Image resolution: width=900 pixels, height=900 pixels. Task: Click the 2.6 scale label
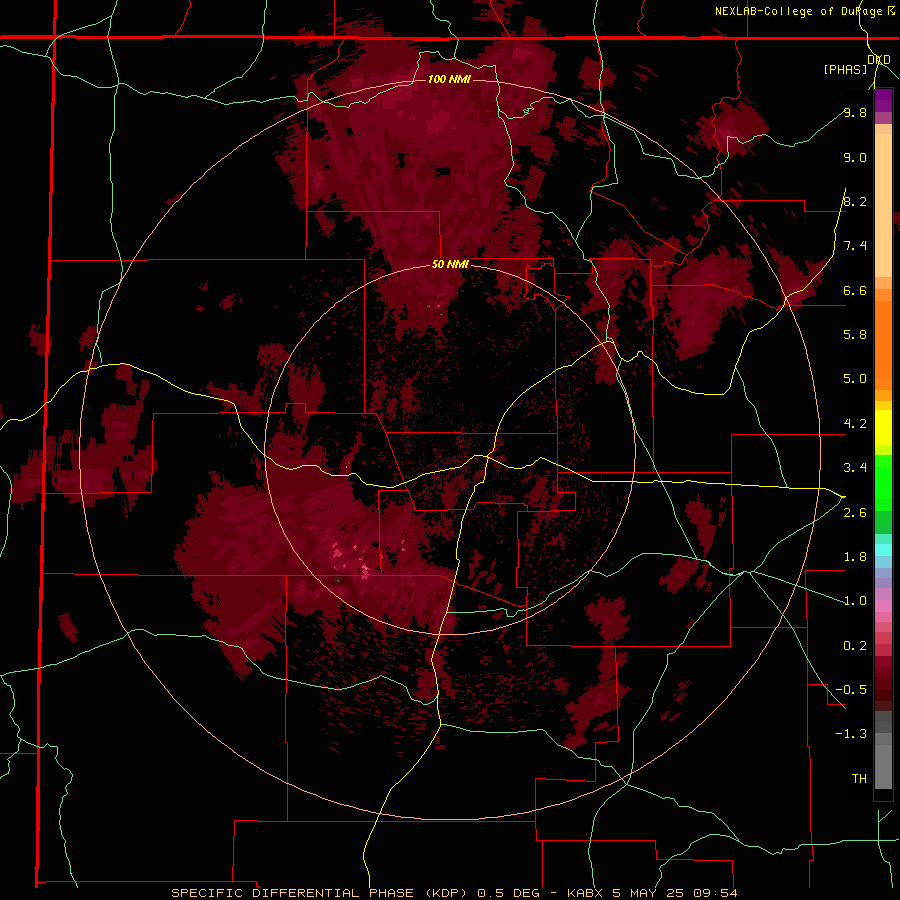coord(855,513)
